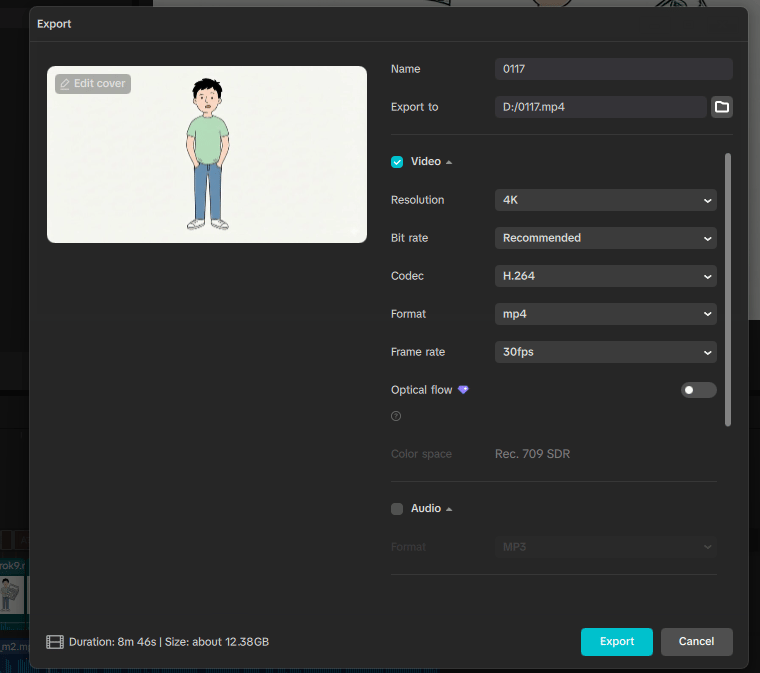Click the blue Export button
Image resolution: width=760 pixels, height=673 pixels.
coord(617,642)
